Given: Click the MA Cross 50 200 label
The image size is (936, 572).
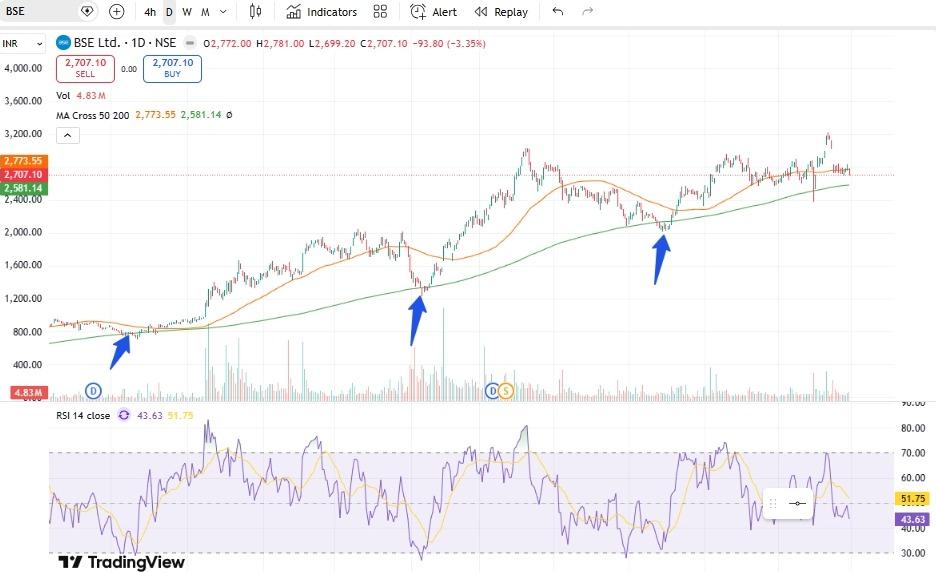Looking at the screenshot, I should [93, 115].
